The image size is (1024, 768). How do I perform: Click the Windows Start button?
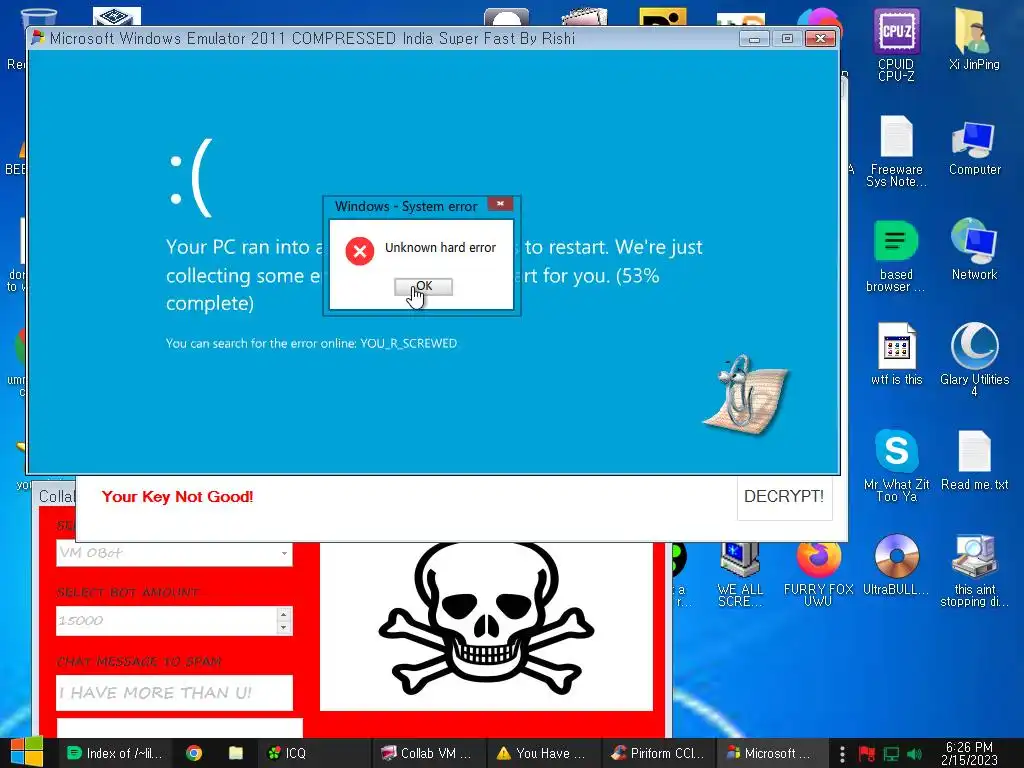27,752
